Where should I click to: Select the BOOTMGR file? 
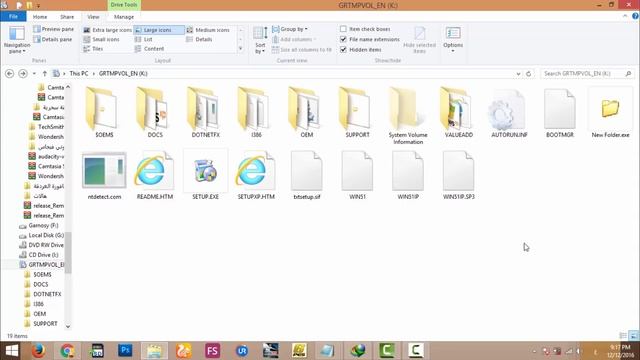pos(560,113)
